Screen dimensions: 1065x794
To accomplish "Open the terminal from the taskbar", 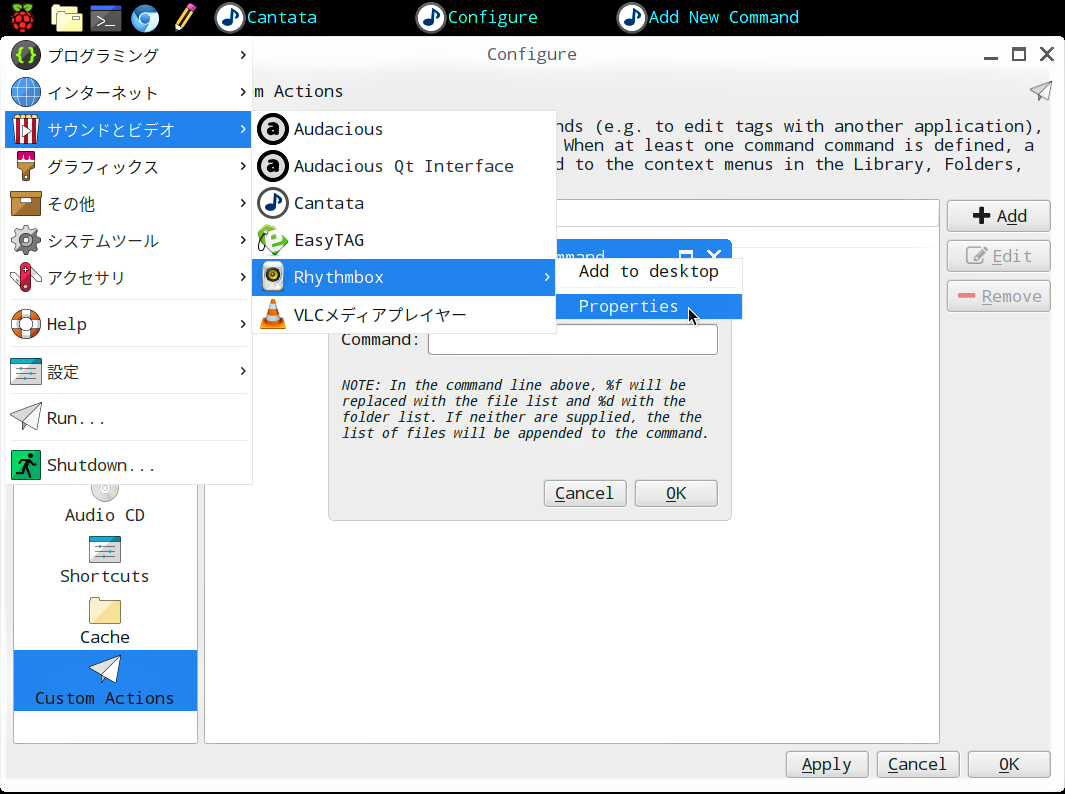I will (105, 18).
